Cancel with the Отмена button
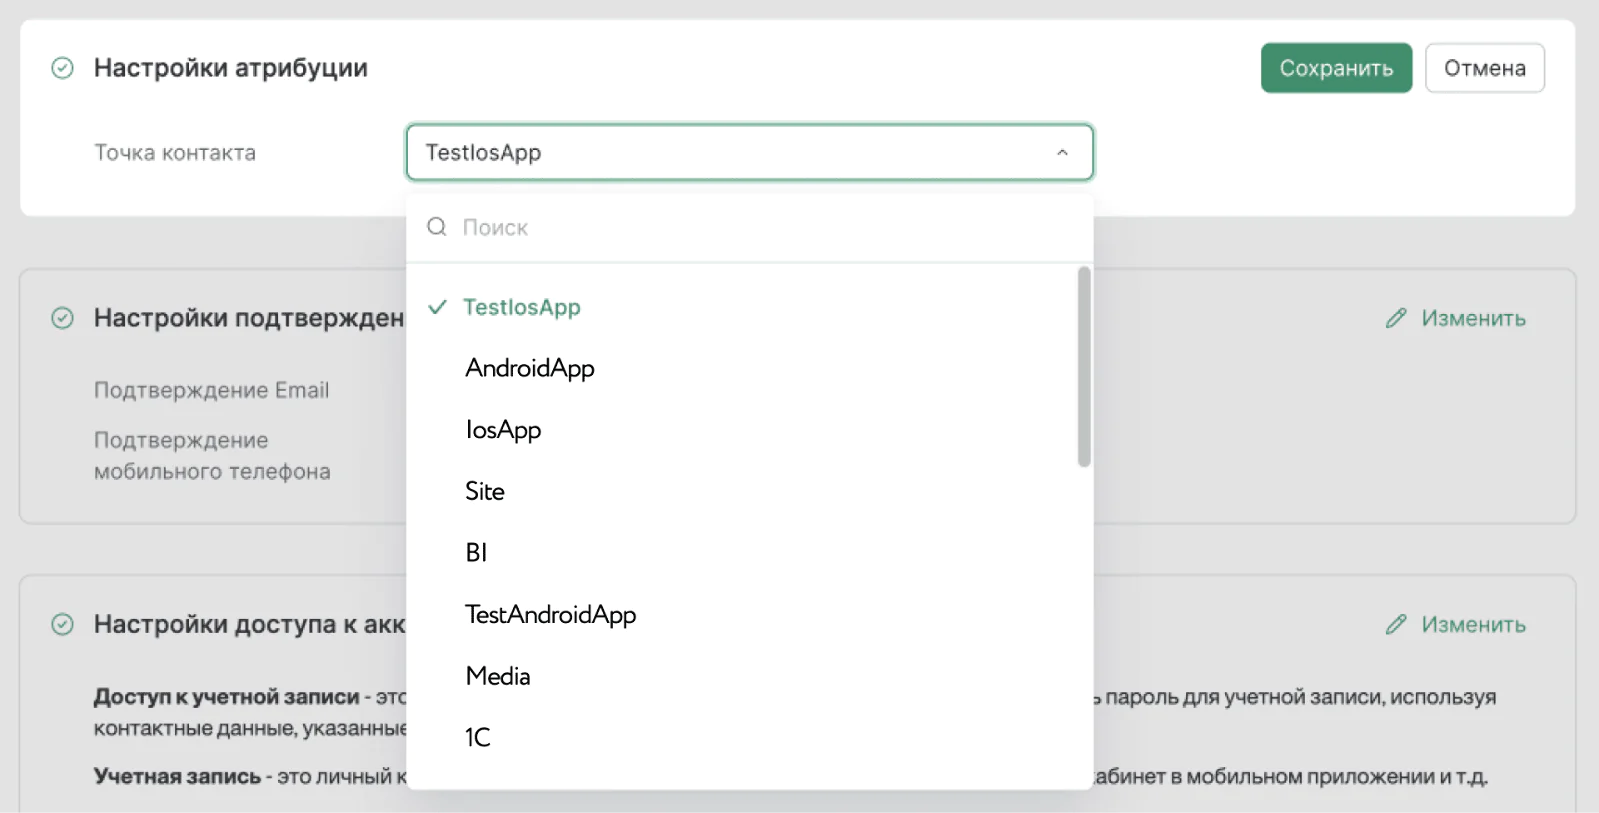Screen dimensions: 1599x813 1485,68
